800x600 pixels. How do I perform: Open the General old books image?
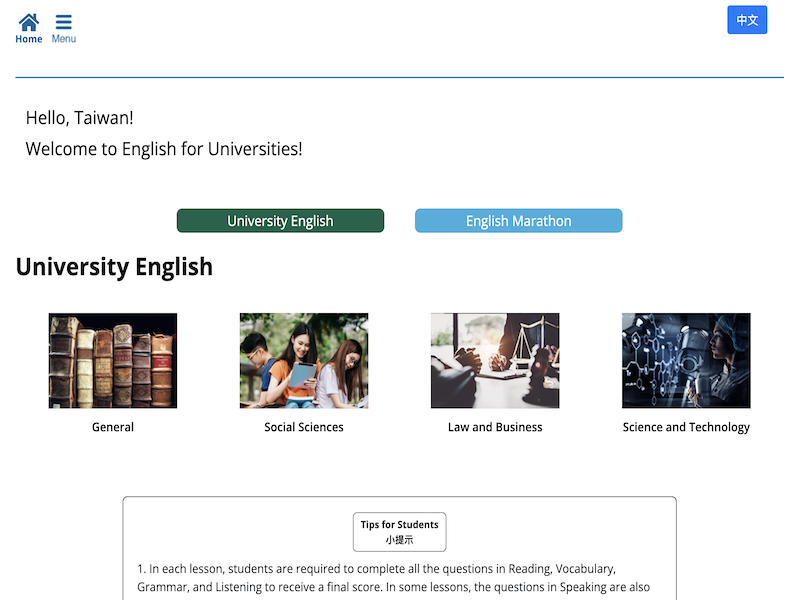pyautogui.click(x=113, y=360)
